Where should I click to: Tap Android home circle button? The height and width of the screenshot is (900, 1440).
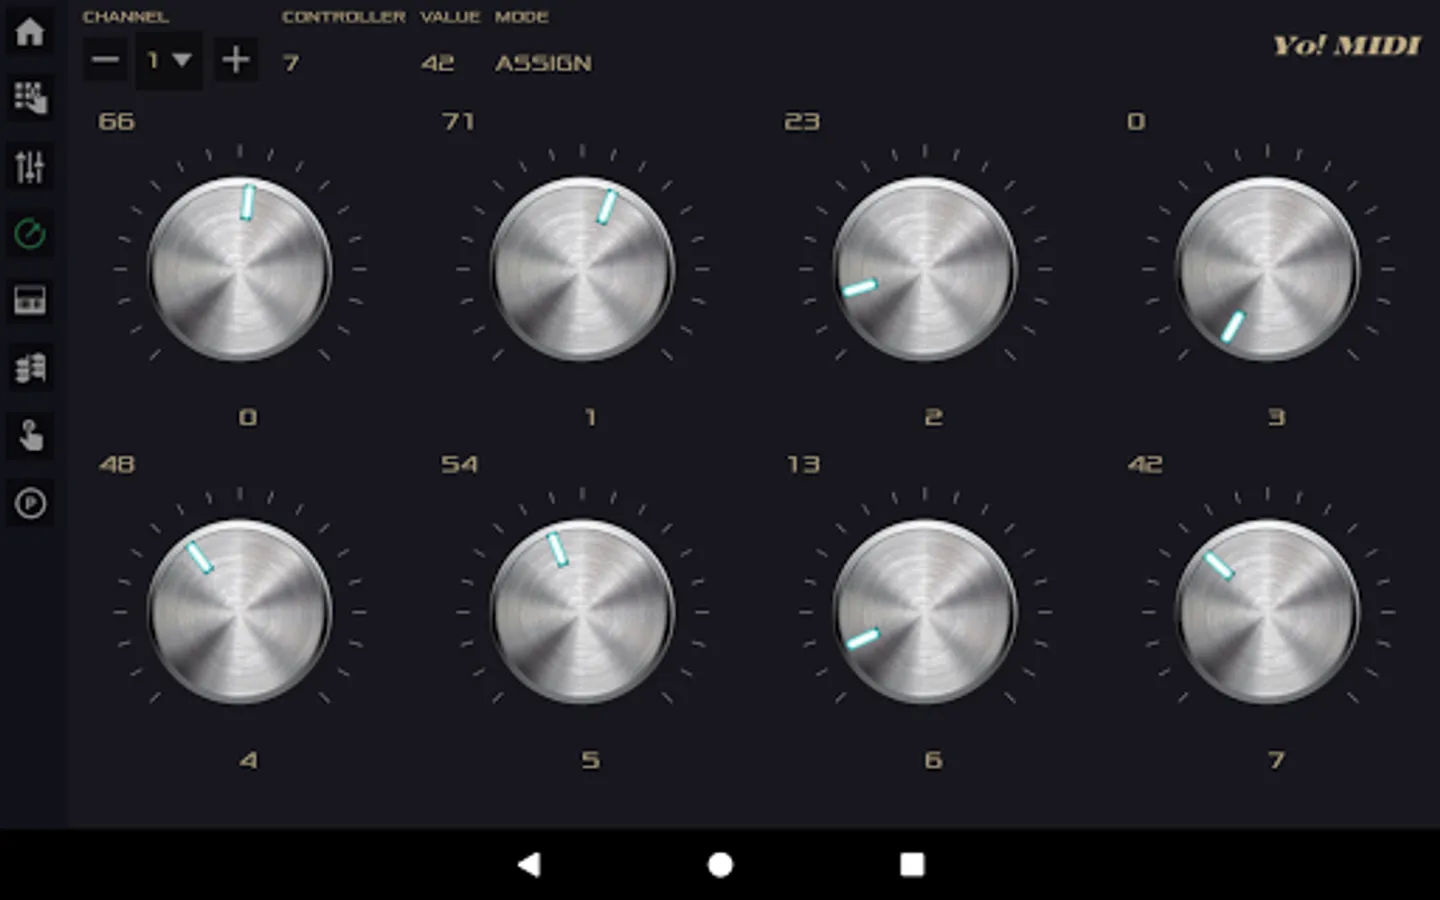pos(720,864)
